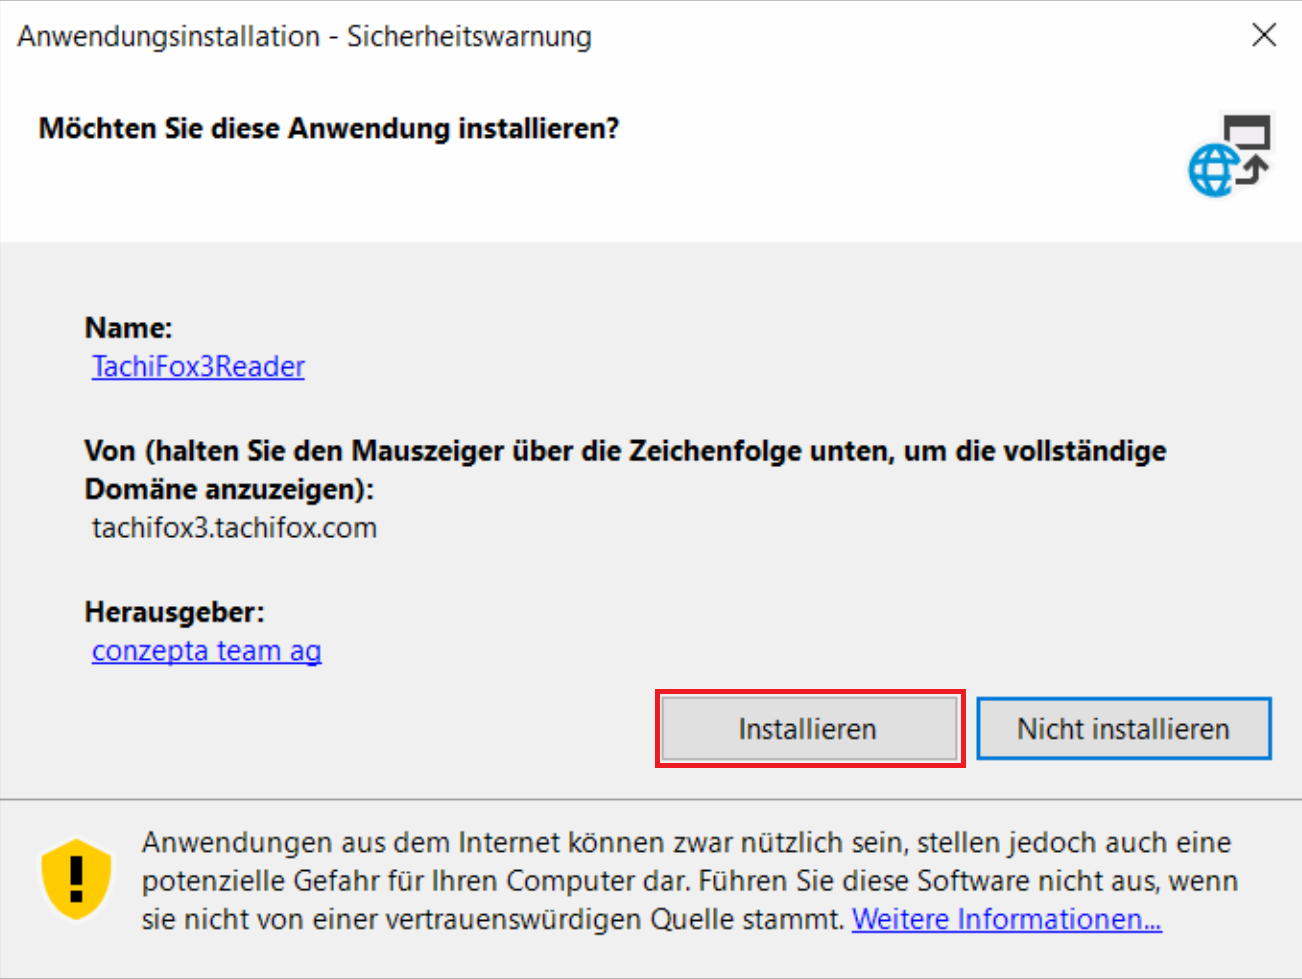Click the tachifox3.tachifox.com domain text
The image size is (1302, 979).
234,528
